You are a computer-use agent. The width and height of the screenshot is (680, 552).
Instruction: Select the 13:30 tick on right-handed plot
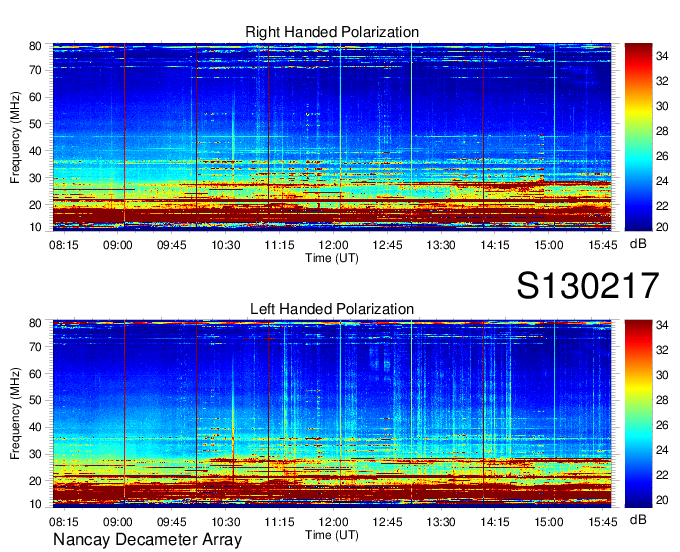pyautogui.click(x=441, y=245)
